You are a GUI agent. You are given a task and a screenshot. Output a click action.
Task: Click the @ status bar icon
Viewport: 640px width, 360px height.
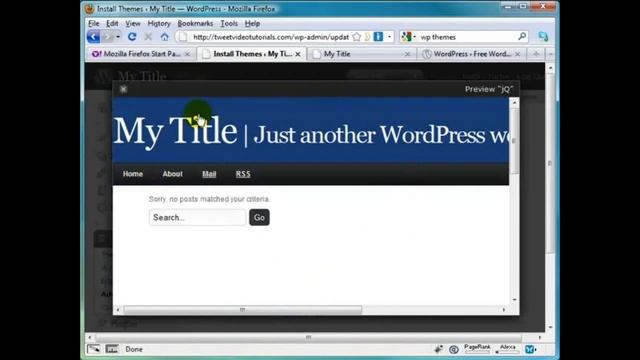[x=453, y=349]
